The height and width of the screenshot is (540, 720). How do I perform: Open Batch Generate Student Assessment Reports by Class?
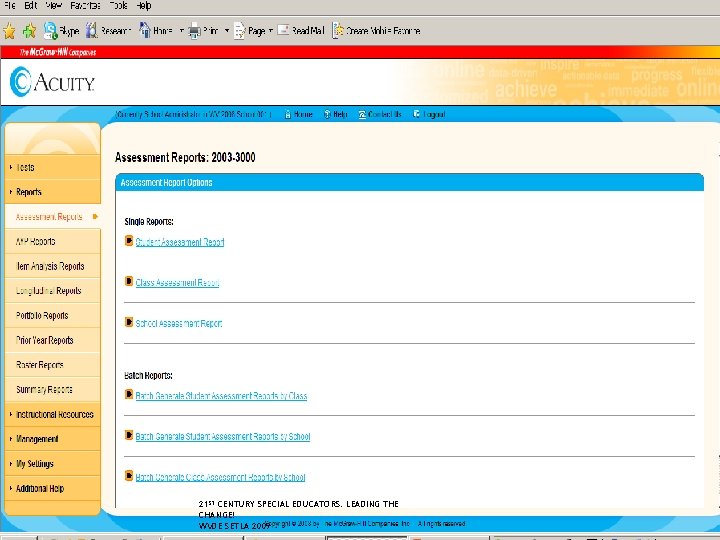221,396
